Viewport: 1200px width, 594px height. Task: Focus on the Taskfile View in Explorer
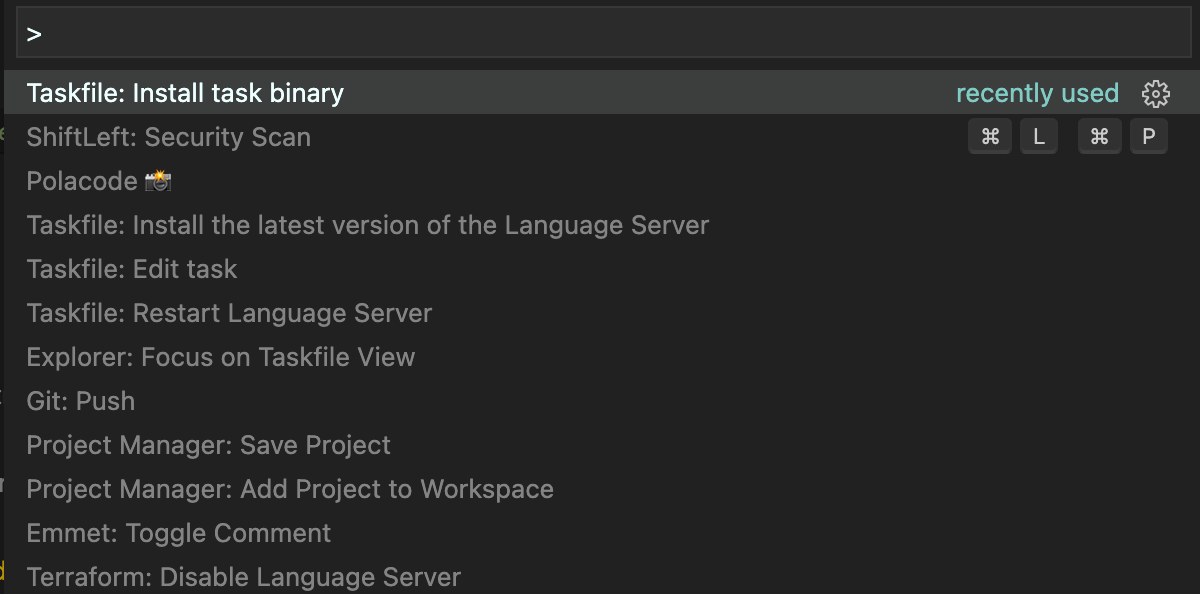pos(220,357)
